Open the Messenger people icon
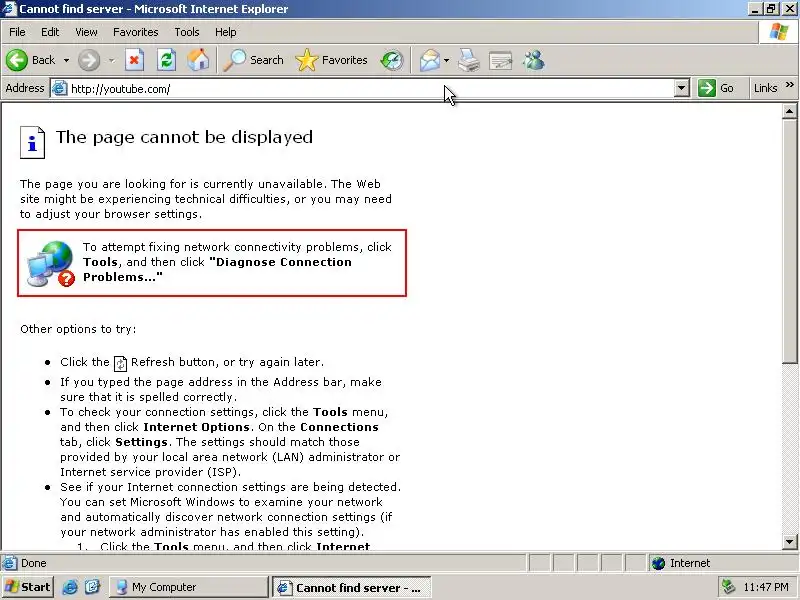This screenshot has width=800, height=600. [534, 60]
